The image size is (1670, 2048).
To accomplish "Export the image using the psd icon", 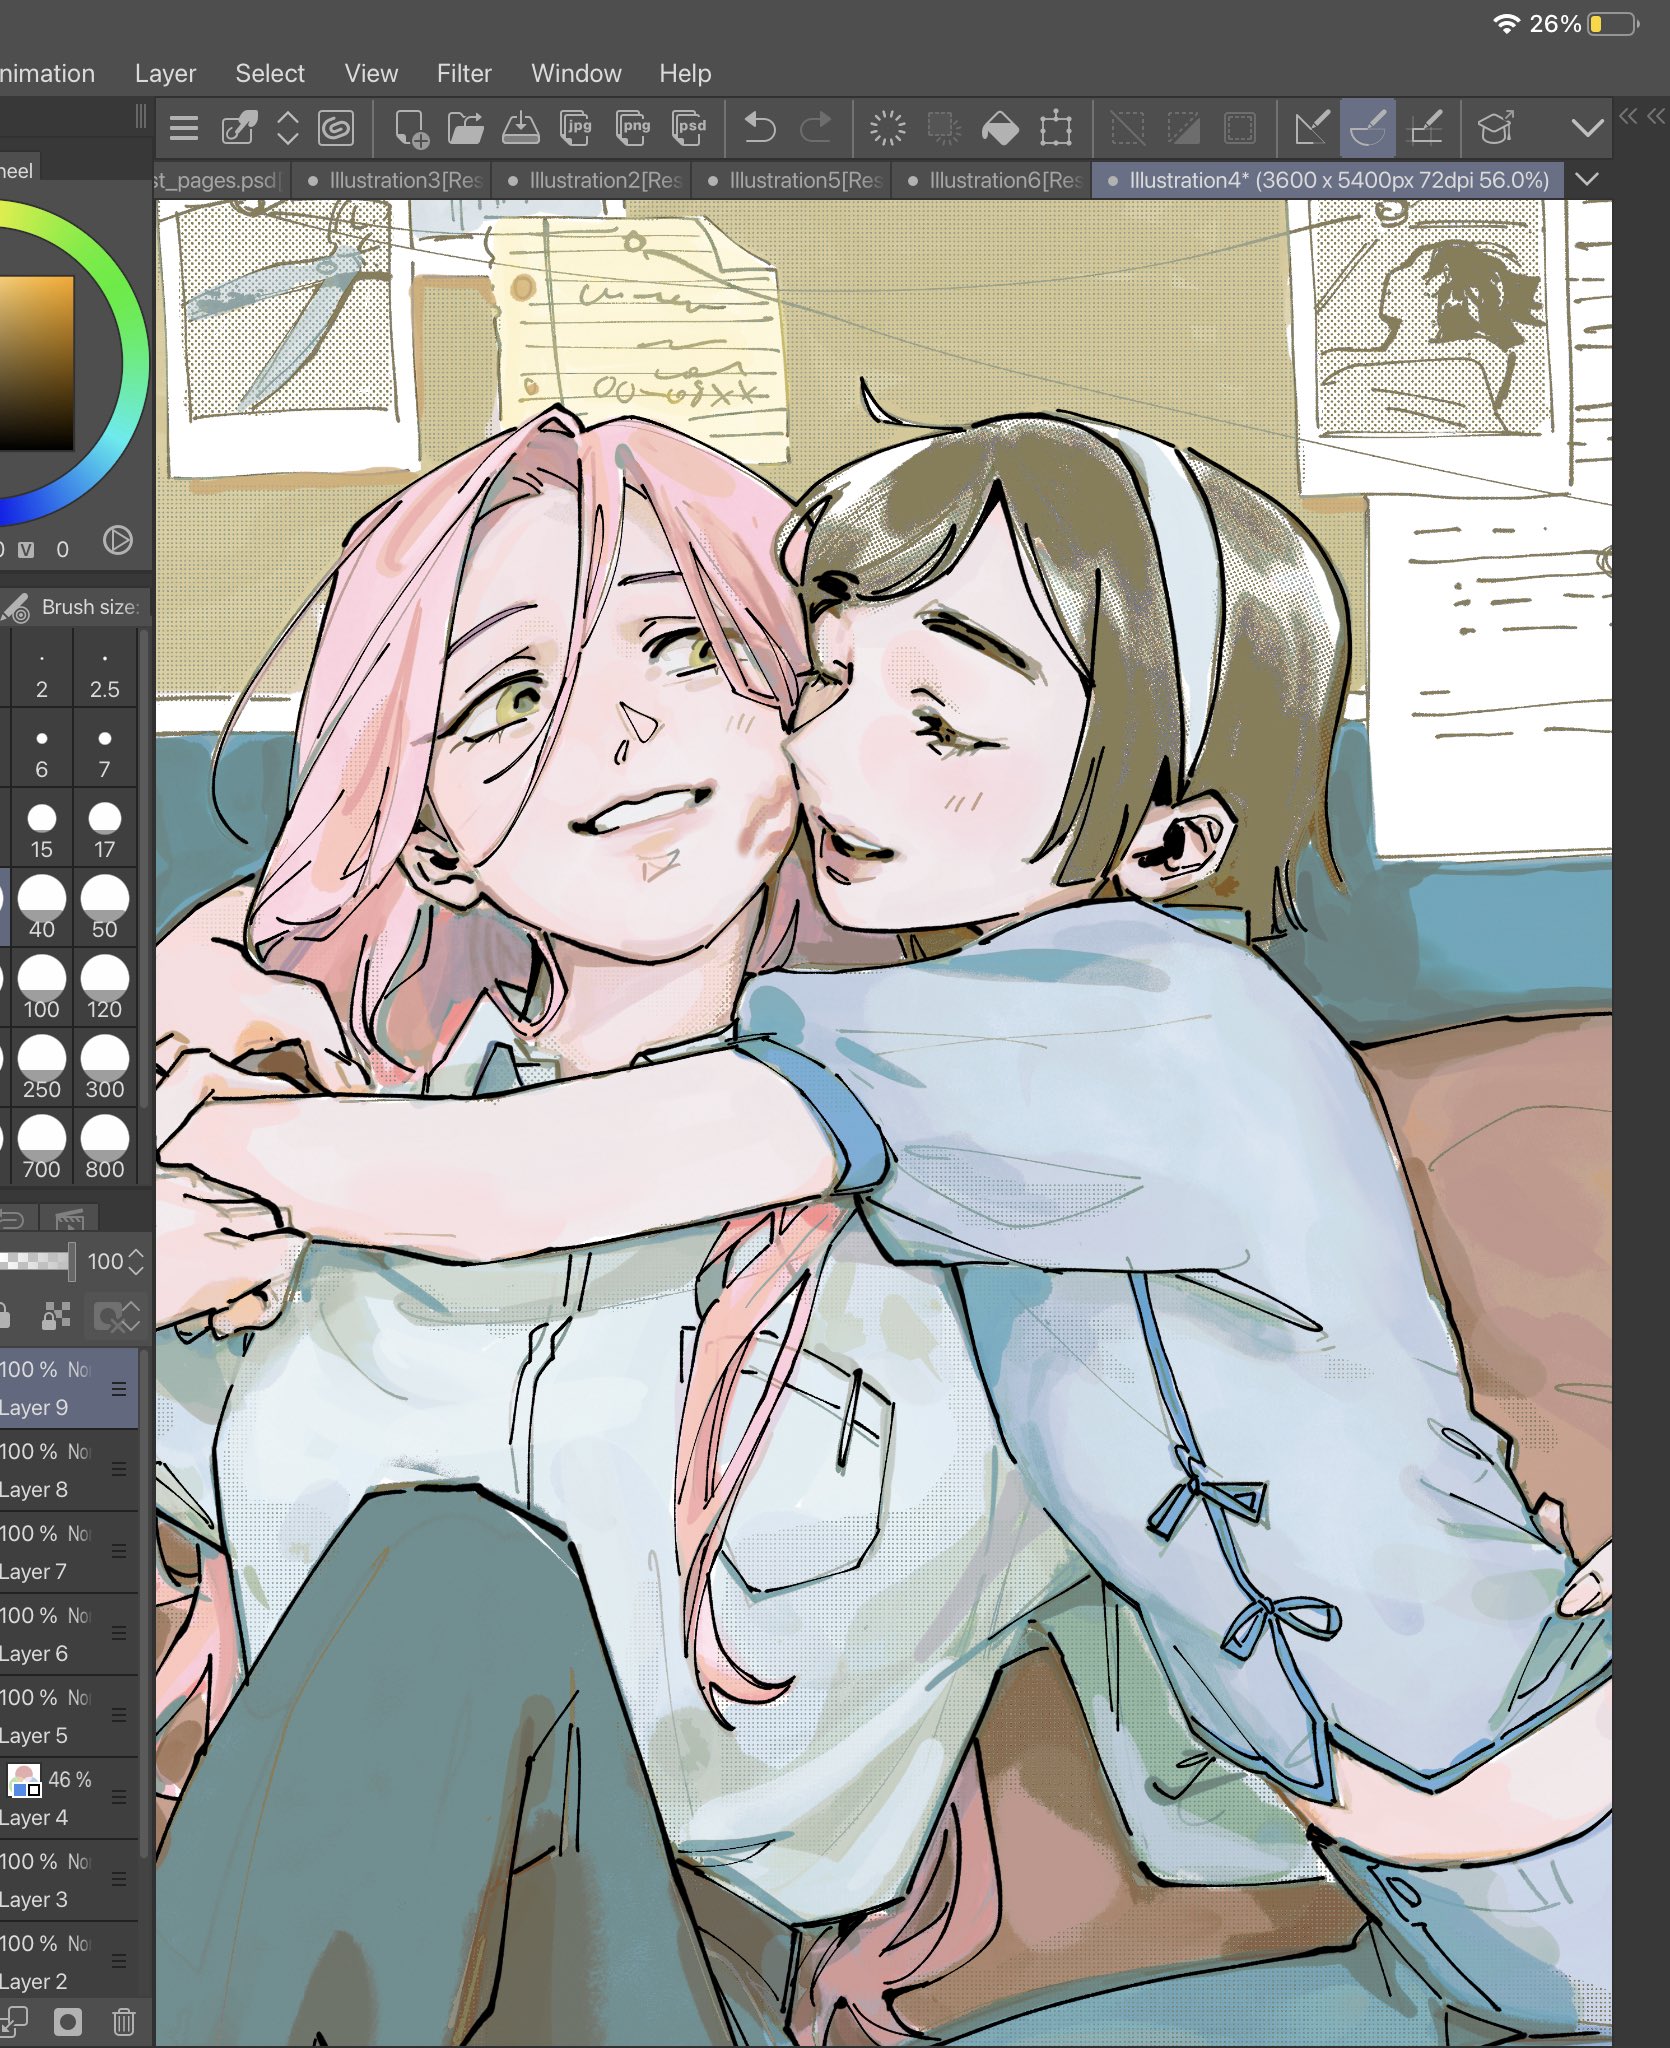I will pyautogui.click(x=690, y=128).
